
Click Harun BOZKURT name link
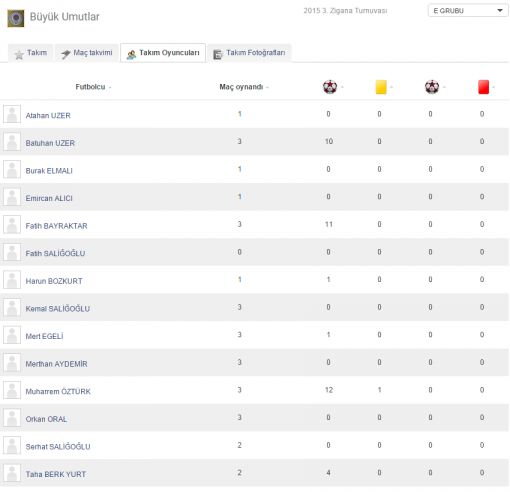[x=54, y=281]
